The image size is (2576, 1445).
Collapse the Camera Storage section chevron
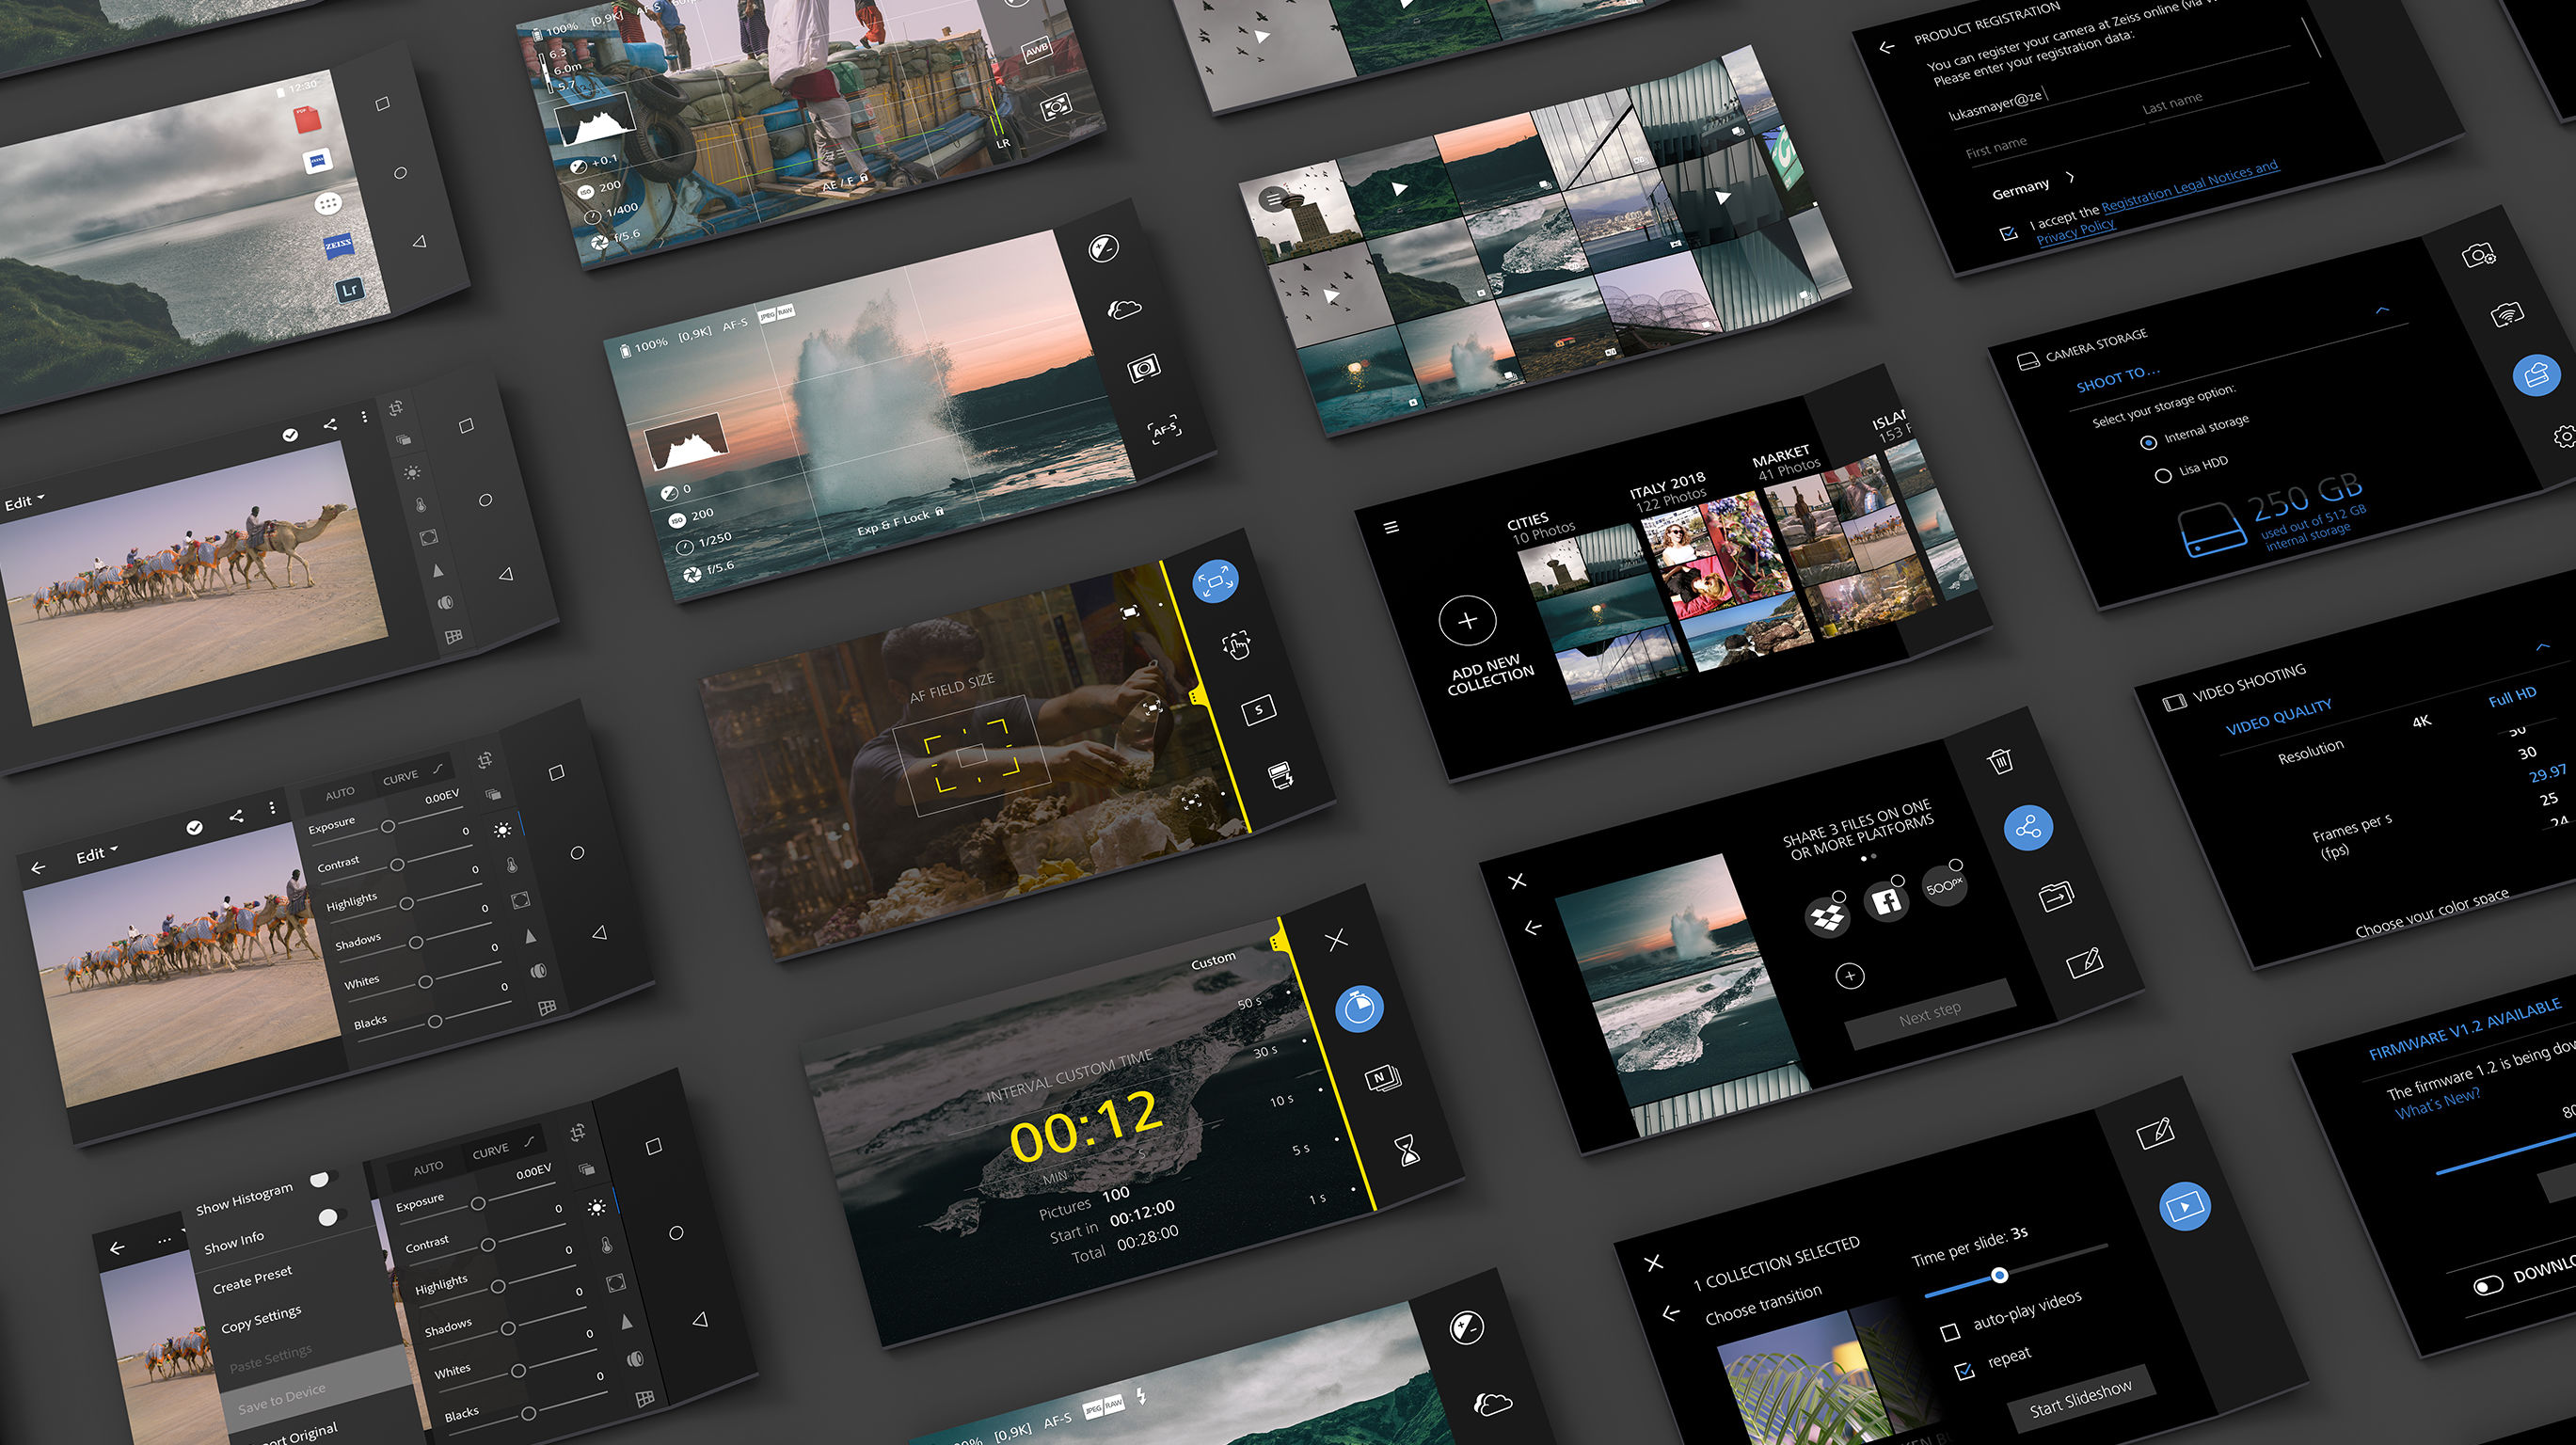(x=2382, y=310)
